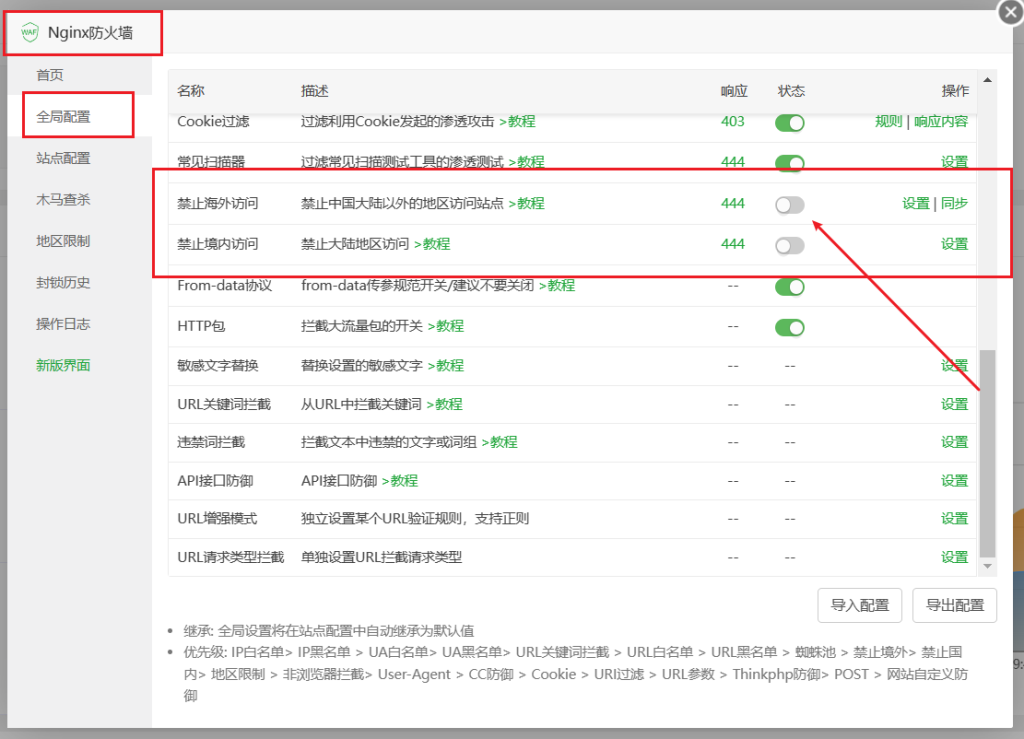Turn off the From-data协议 toggle
Screen dimensions: 1024x739
pos(790,287)
